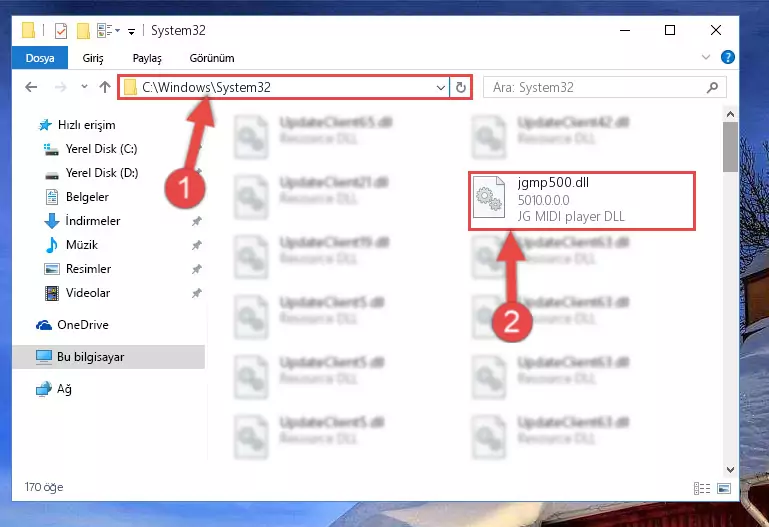Click the pin icon beside İndirmeler
Viewport: 769px width, 527px height.
coord(197,221)
